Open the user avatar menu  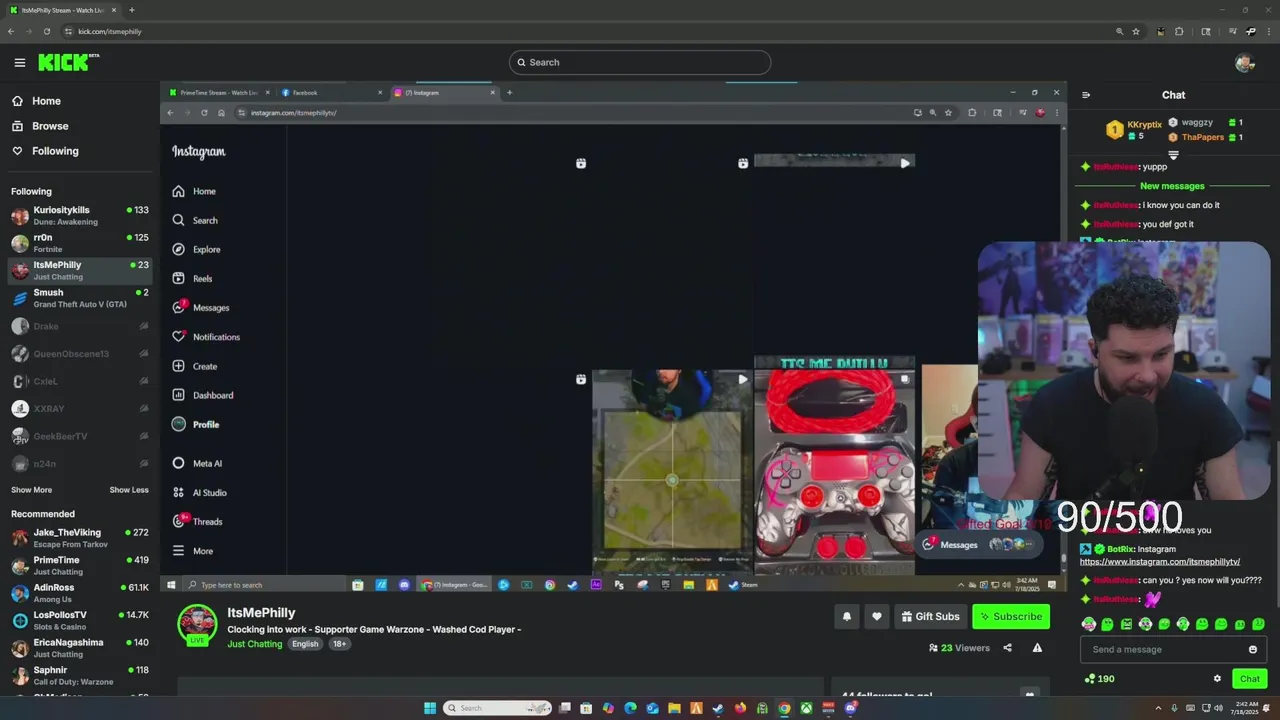pyautogui.click(x=1244, y=62)
